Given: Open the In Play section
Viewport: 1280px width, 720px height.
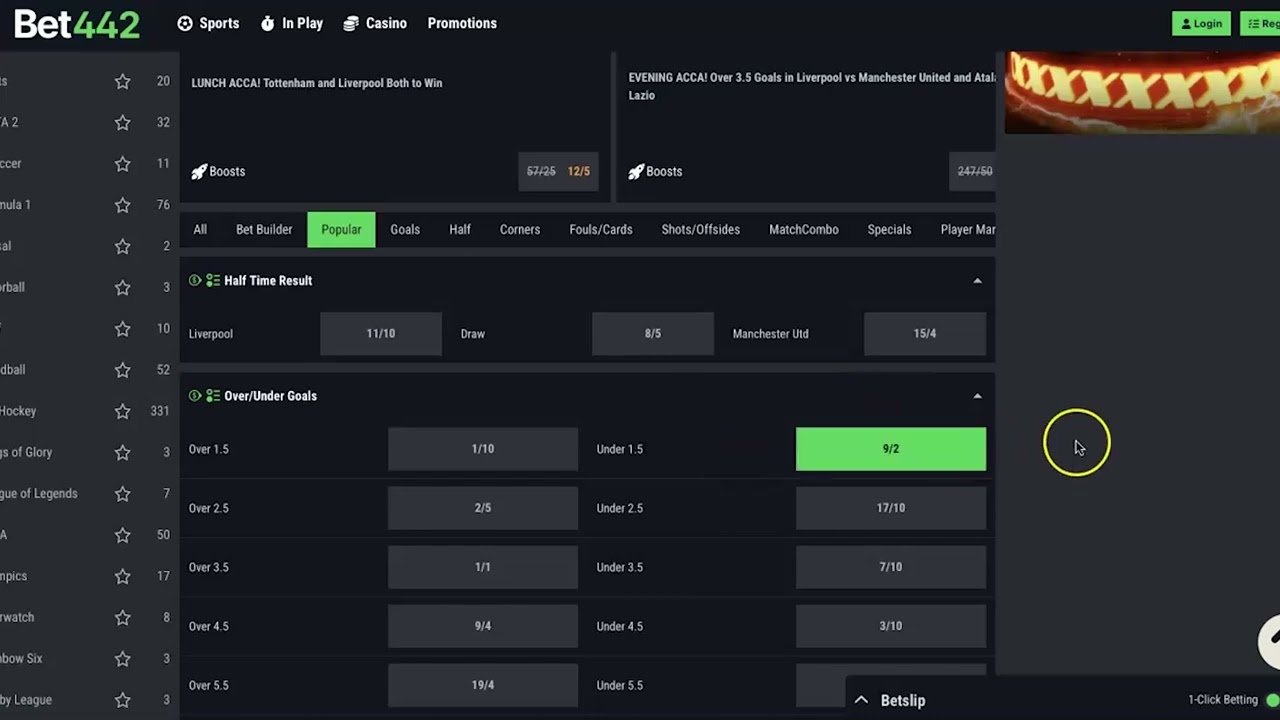Looking at the screenshot, I should pos(292,23).
